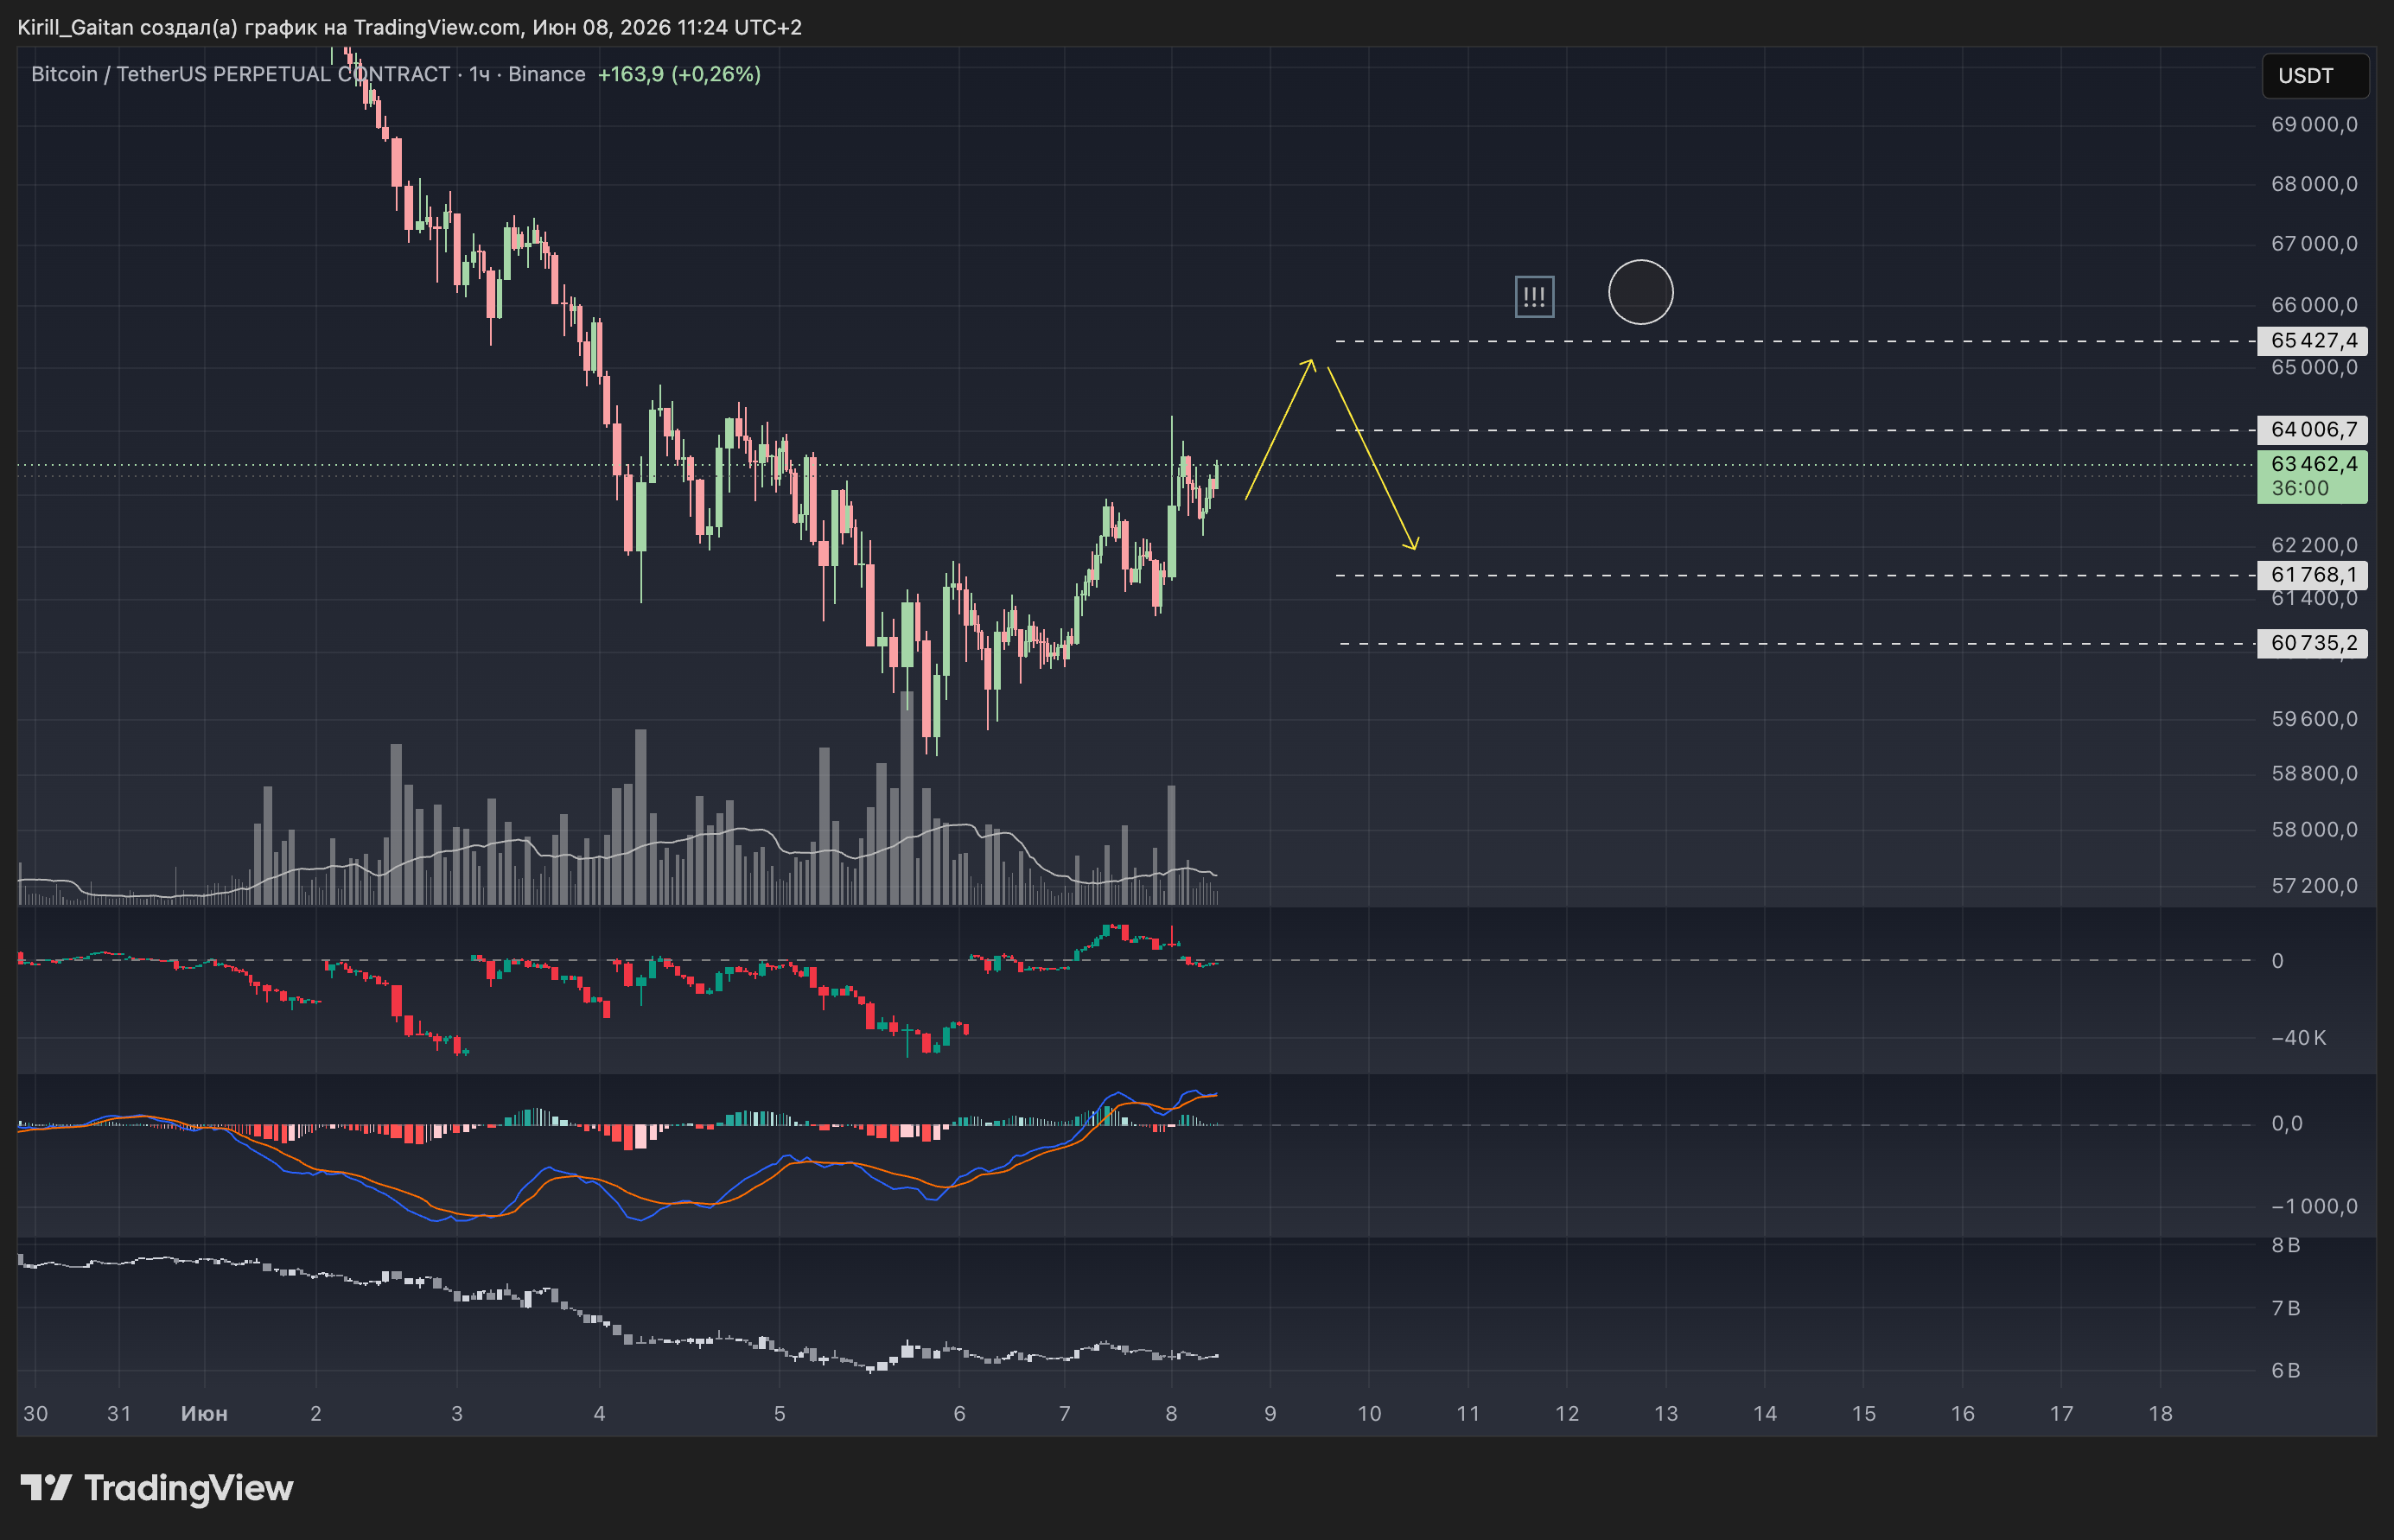This screenshot has height=1540, width=2394.
Task: Click the 65 000,0 price axis label
Action: click(x=2314, y=368)
